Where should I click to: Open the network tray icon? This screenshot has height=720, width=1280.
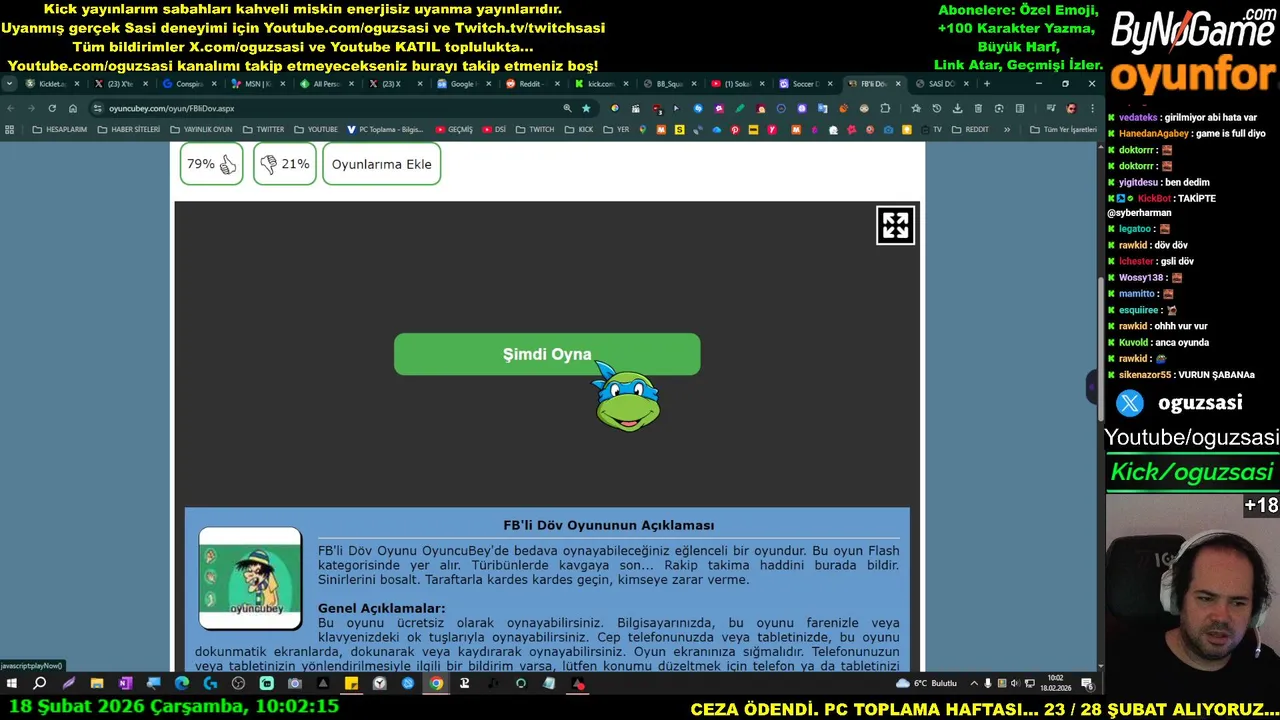click(1030, 684)
